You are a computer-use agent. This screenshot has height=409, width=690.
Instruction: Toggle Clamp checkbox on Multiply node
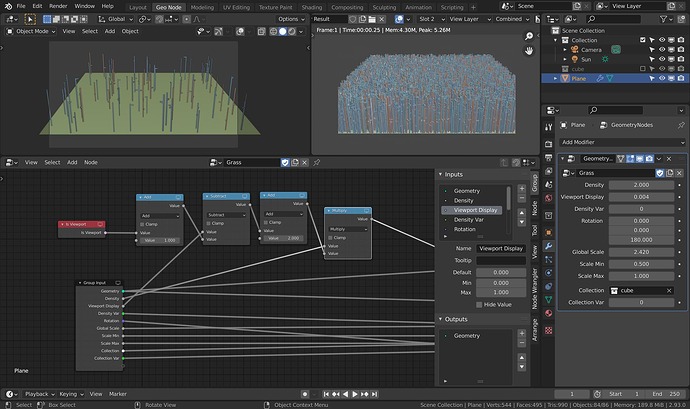pos(330,238)
